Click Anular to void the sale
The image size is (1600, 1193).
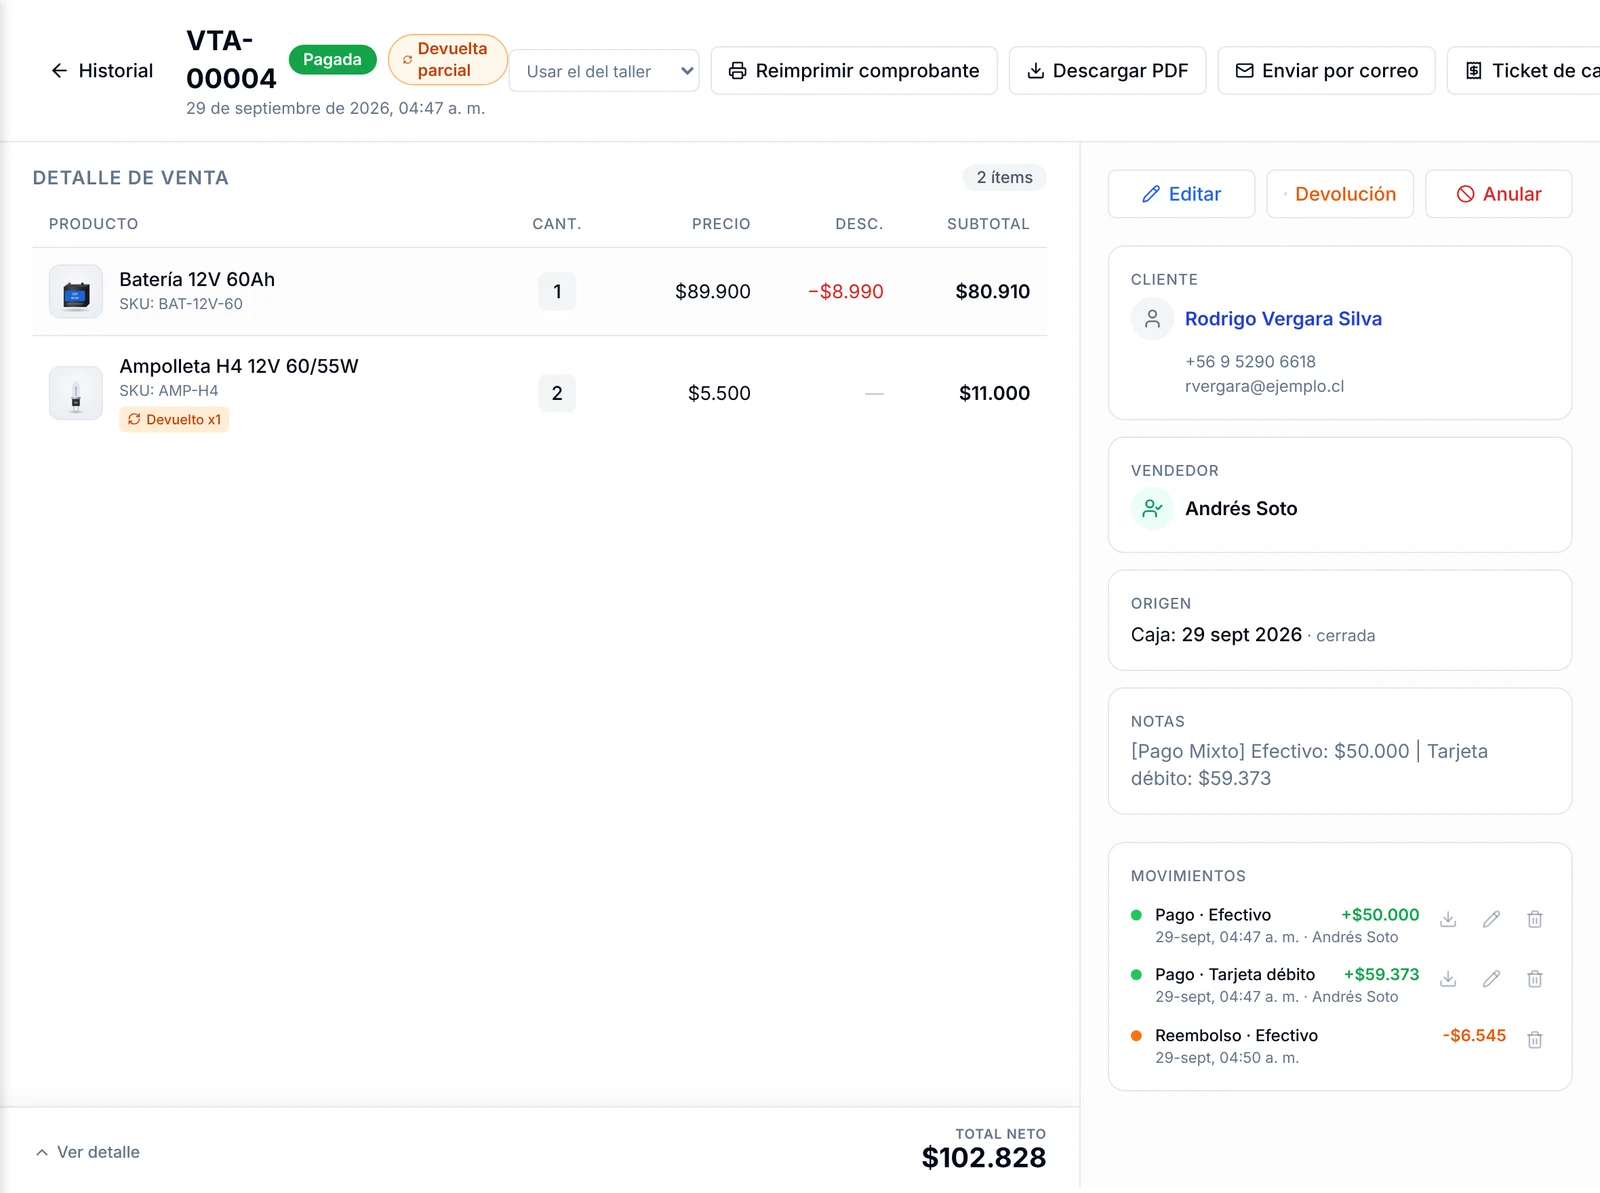click(x=1498, y=194)
